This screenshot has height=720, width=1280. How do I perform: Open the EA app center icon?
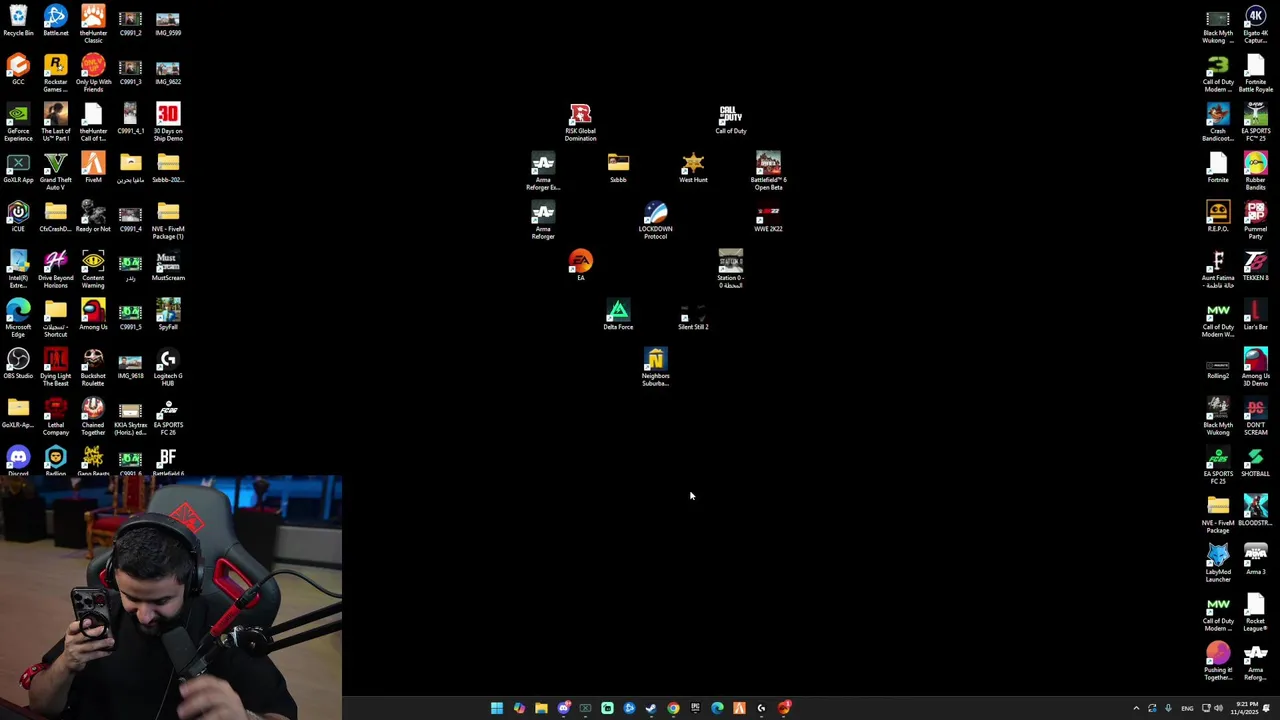click(x=580, y=265)
